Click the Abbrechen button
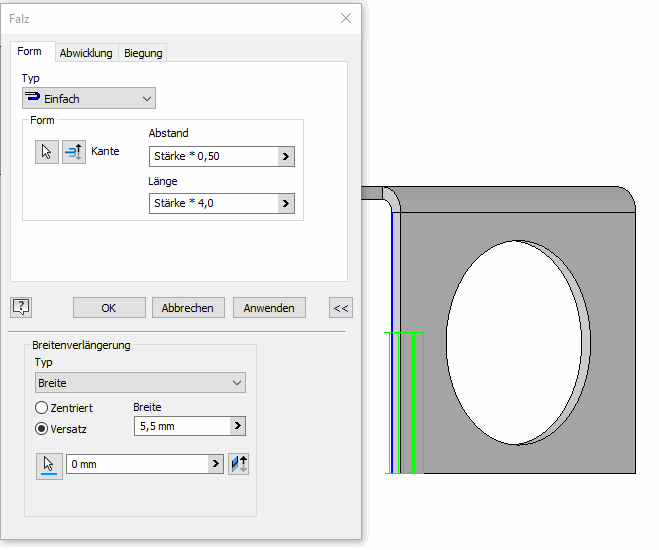This screenshot has width=659, height=550. 187,308
